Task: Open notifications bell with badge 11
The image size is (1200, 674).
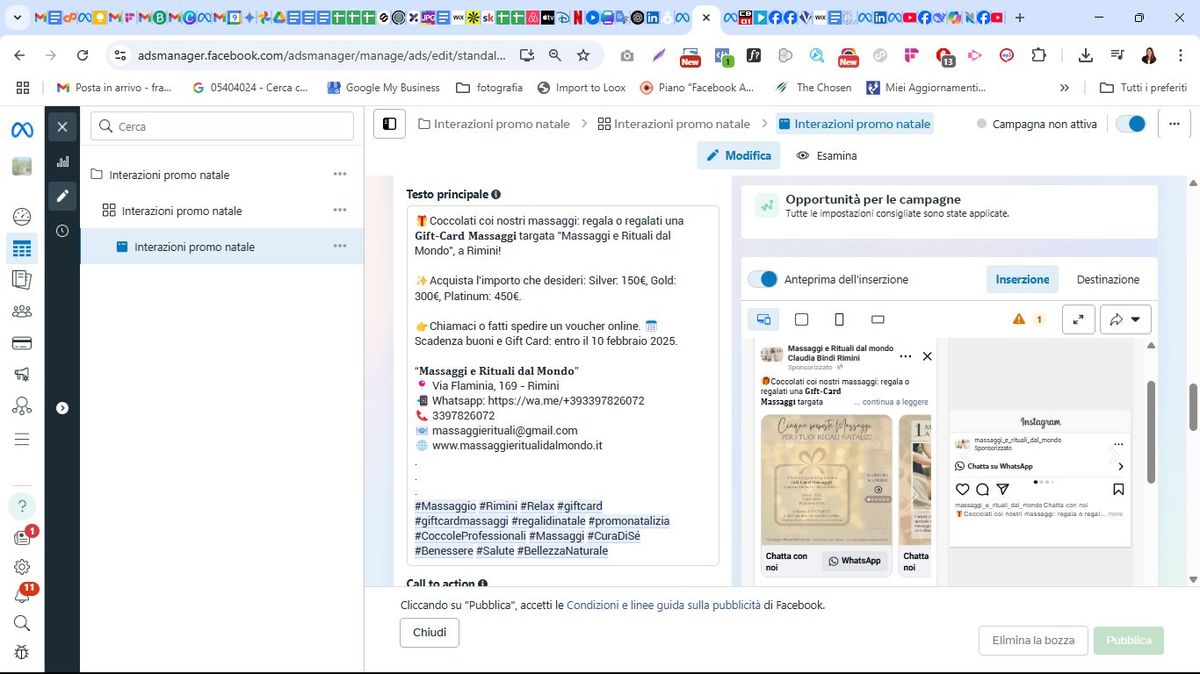Action: 22,595
